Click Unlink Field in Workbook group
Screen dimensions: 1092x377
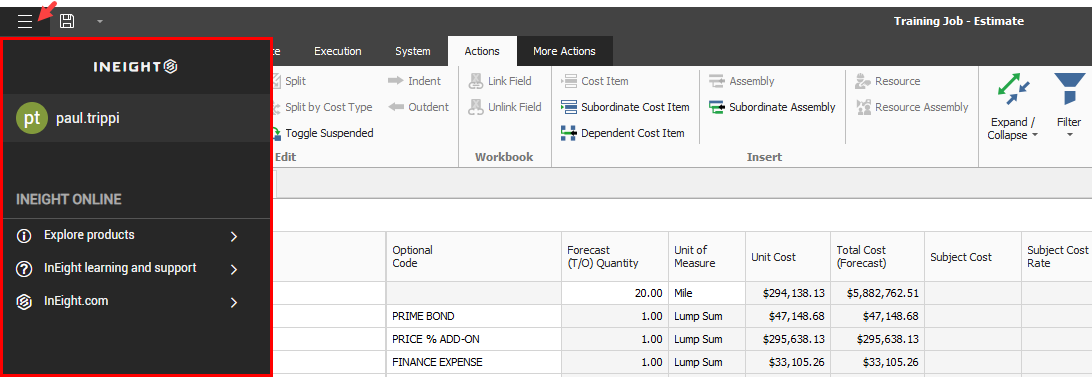coord(505,107)
